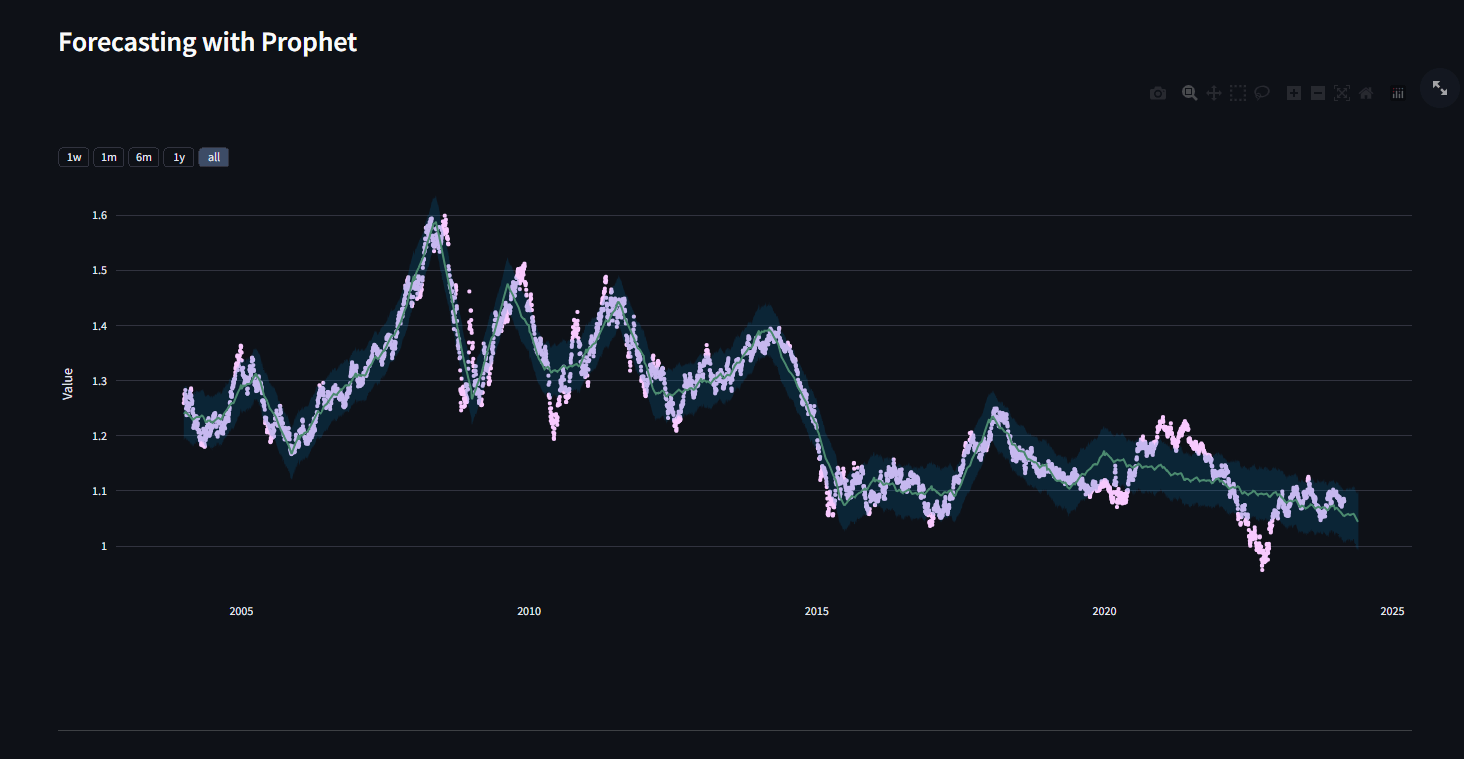Set range selector to 1m

[109, 157]
